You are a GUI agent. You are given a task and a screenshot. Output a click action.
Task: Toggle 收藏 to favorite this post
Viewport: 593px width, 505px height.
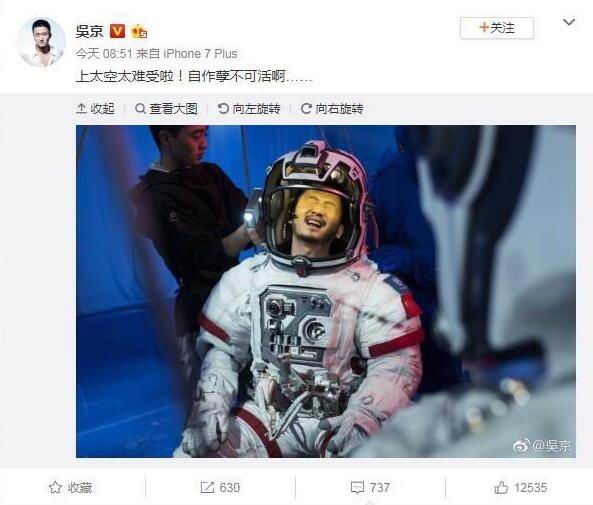point(71,488)
